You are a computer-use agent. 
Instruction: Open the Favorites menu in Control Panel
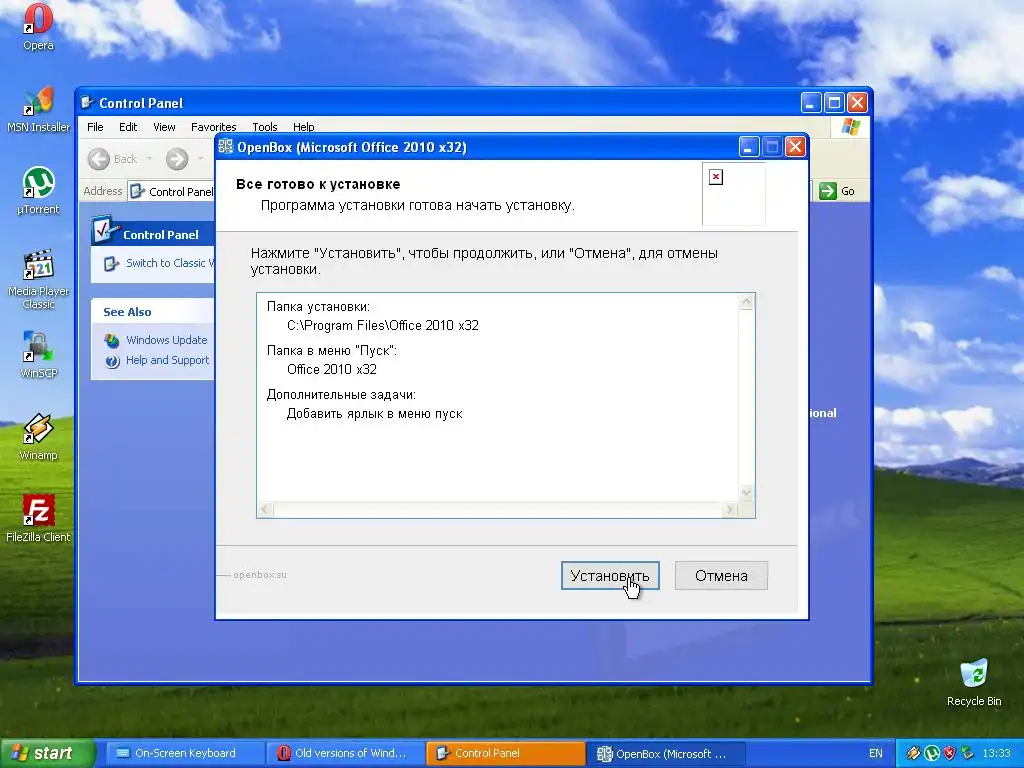point(214,127)
